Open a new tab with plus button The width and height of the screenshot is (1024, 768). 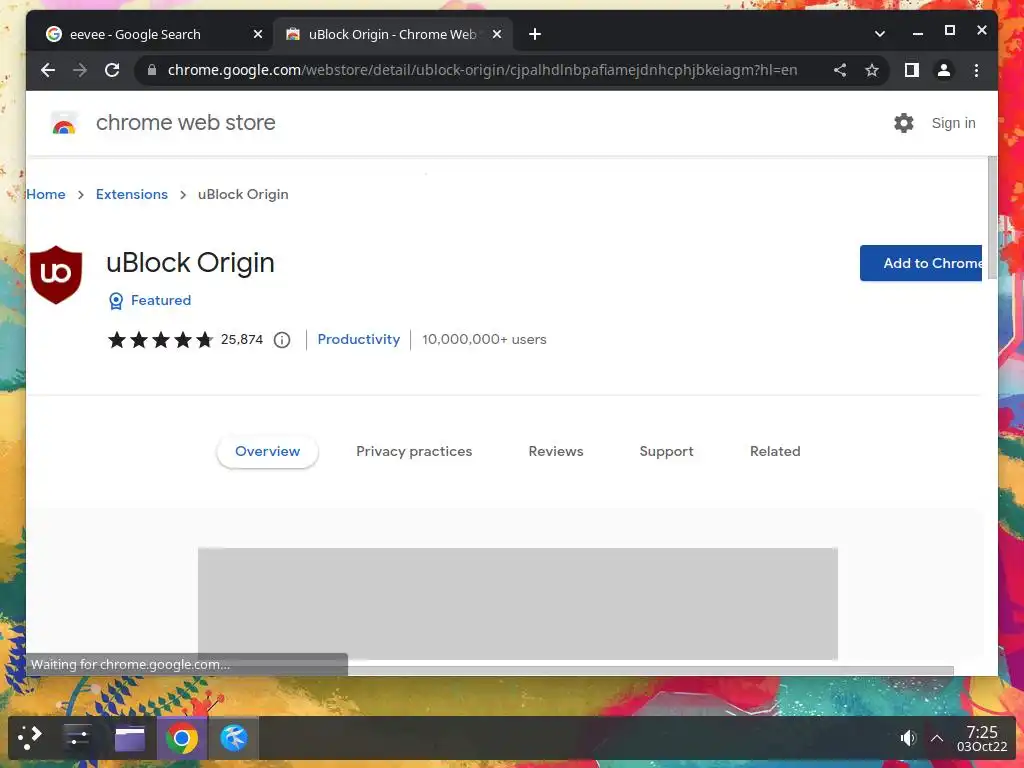535,34
